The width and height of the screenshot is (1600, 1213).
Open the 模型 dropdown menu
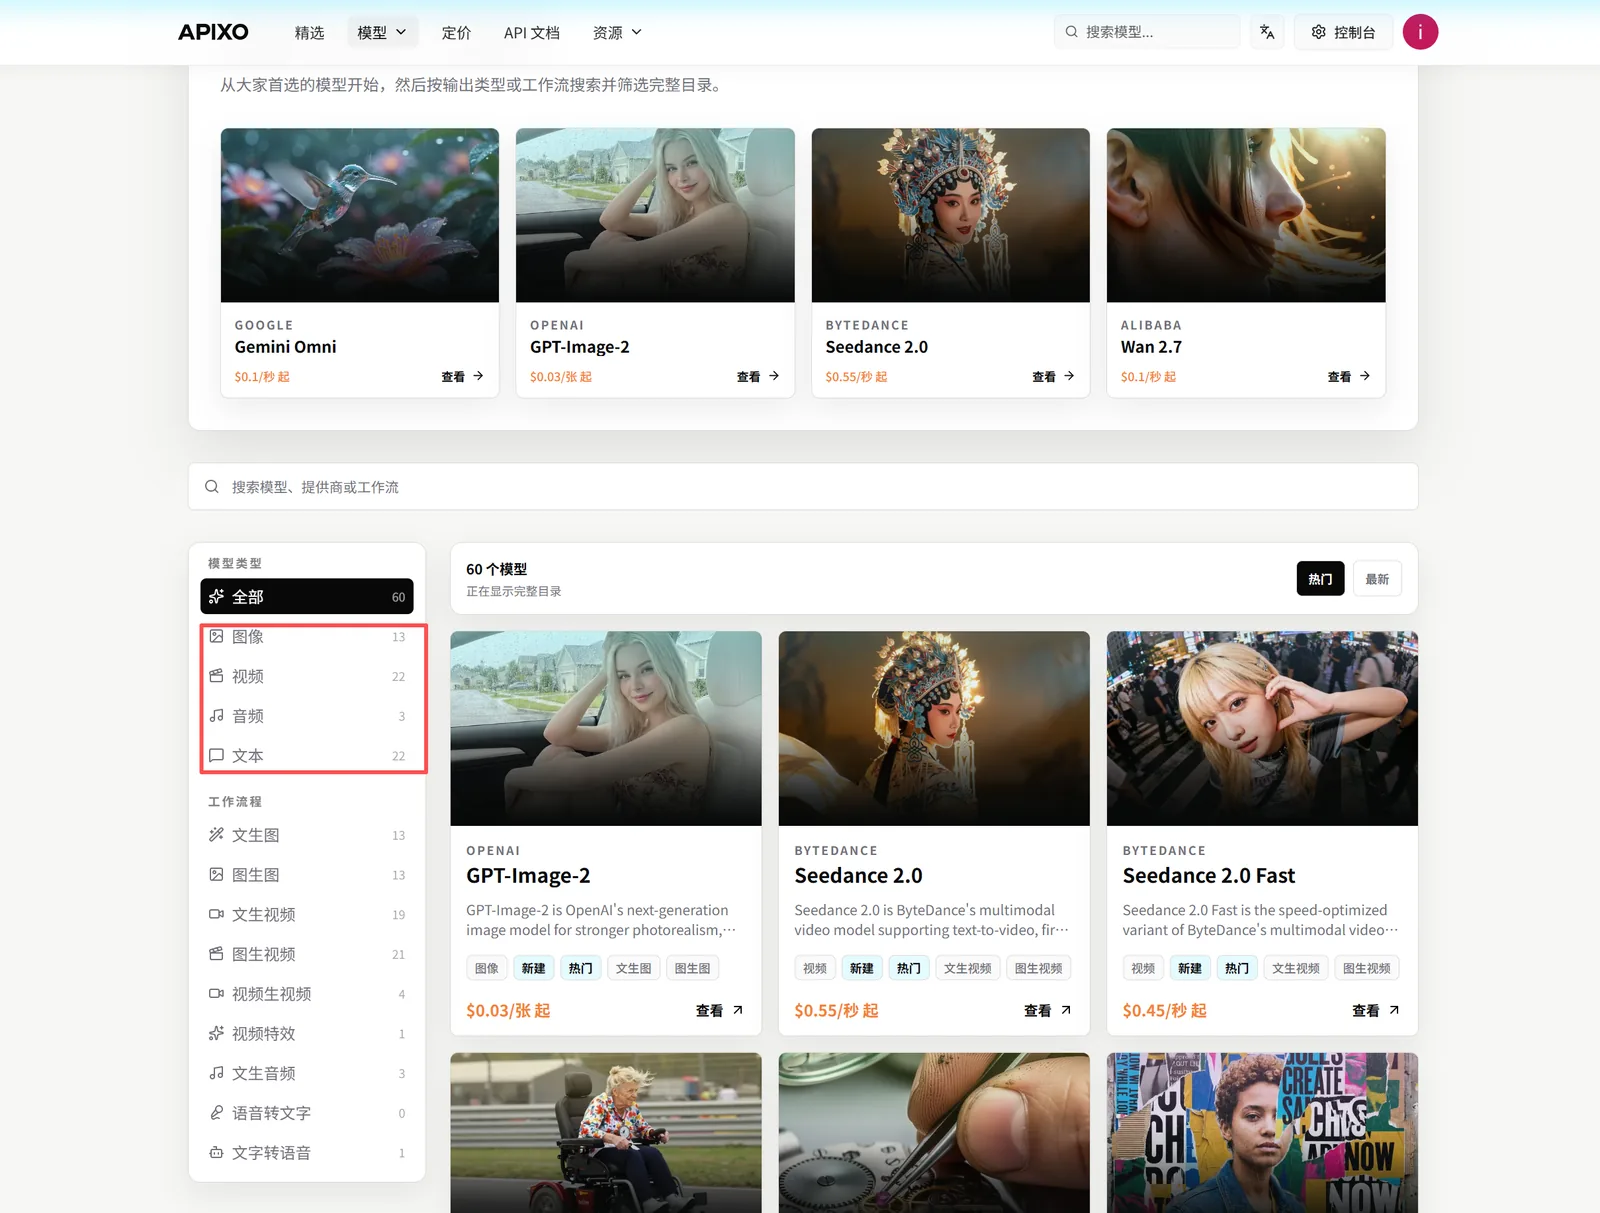[x=382, y=32]
